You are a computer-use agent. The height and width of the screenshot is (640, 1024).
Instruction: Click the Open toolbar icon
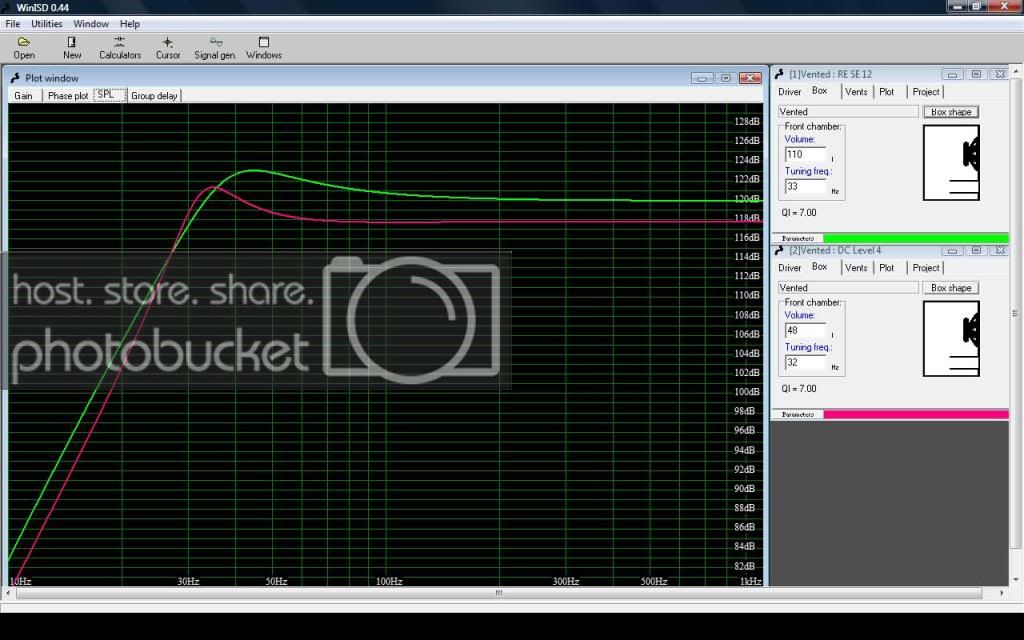(x=24, y=48)
